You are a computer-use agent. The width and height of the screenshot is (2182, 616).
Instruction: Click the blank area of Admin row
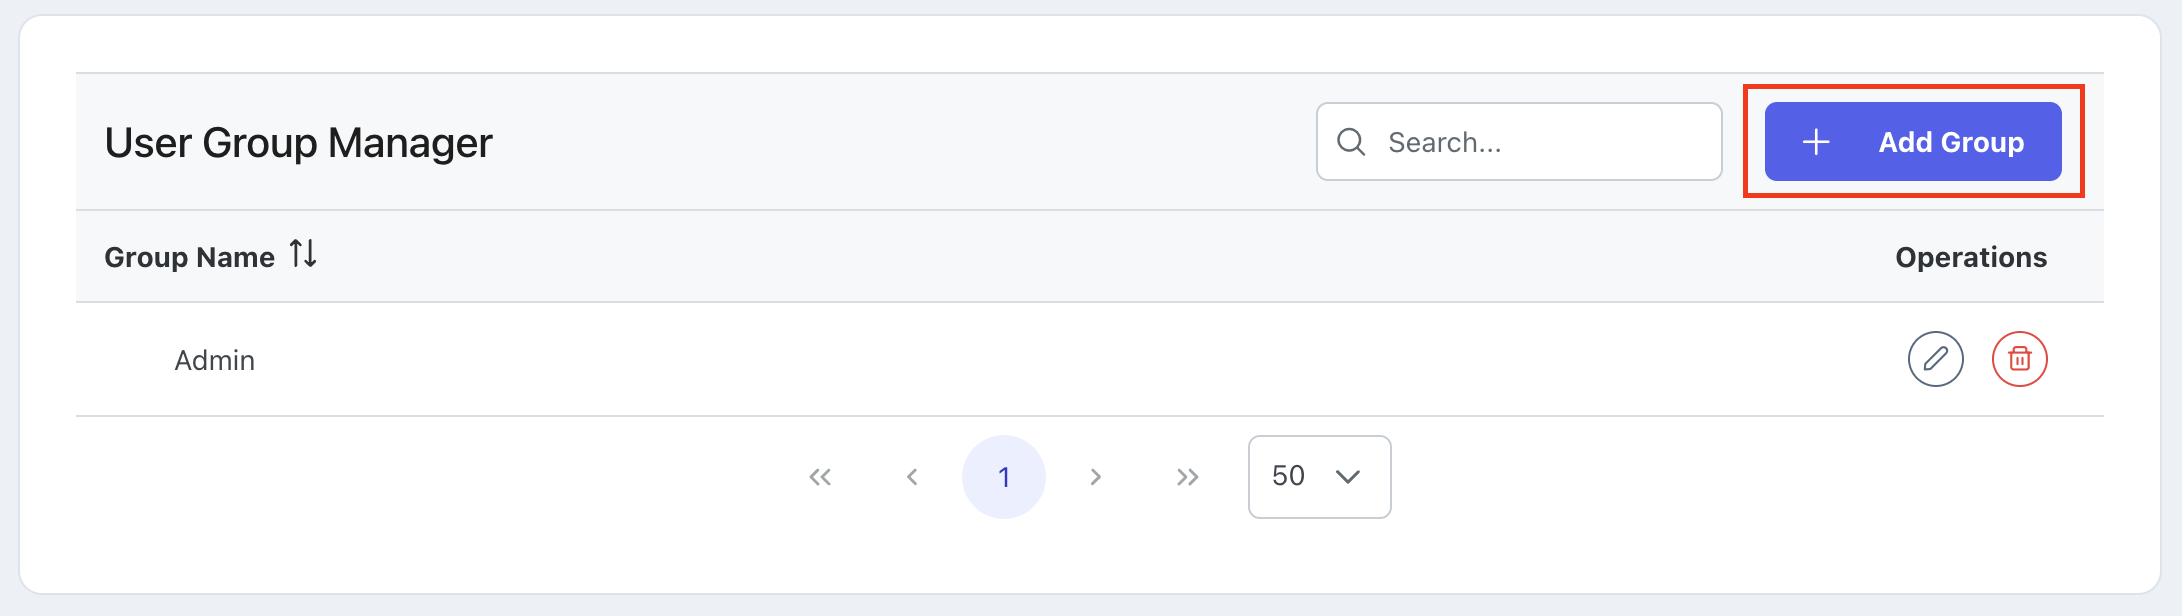[x=1080, y=359]
